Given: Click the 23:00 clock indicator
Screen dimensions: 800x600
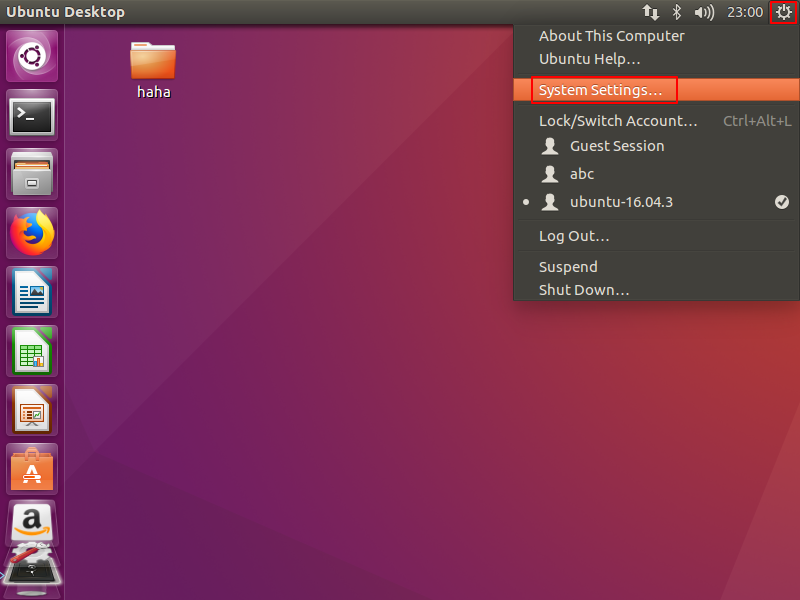Looking at the screenshot, I should (x=745, y=12).
